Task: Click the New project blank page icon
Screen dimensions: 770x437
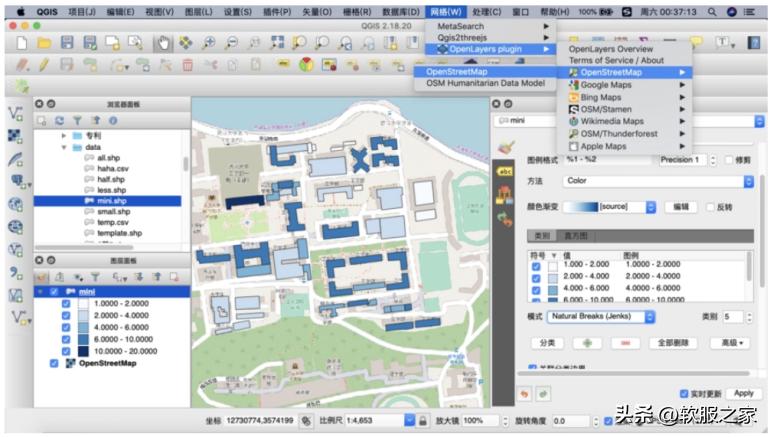Action: click(19, 43)
